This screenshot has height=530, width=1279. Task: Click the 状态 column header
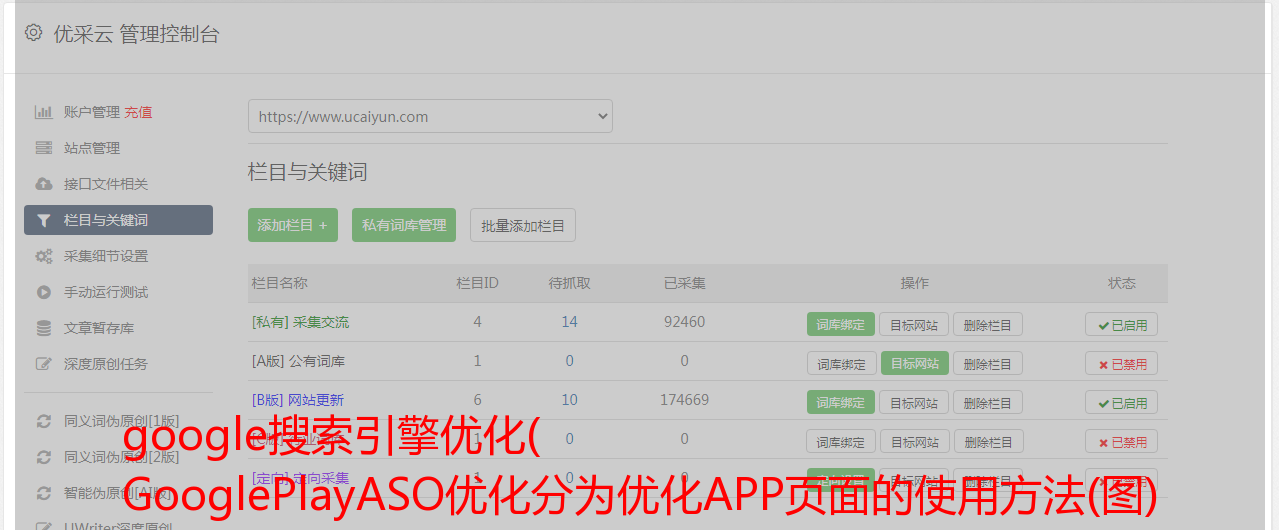pos(1122,283)
